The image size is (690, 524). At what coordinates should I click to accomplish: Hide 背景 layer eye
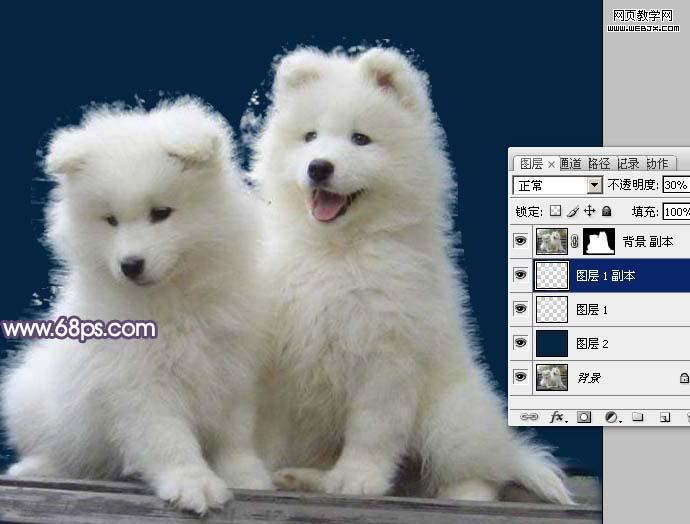[521, 377]
